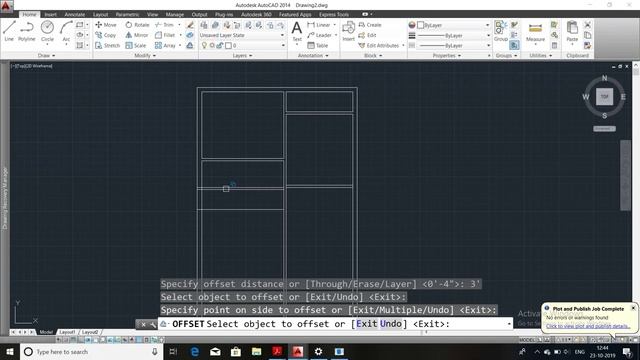
Task: Click the Table tool
Action: (318, 45)
